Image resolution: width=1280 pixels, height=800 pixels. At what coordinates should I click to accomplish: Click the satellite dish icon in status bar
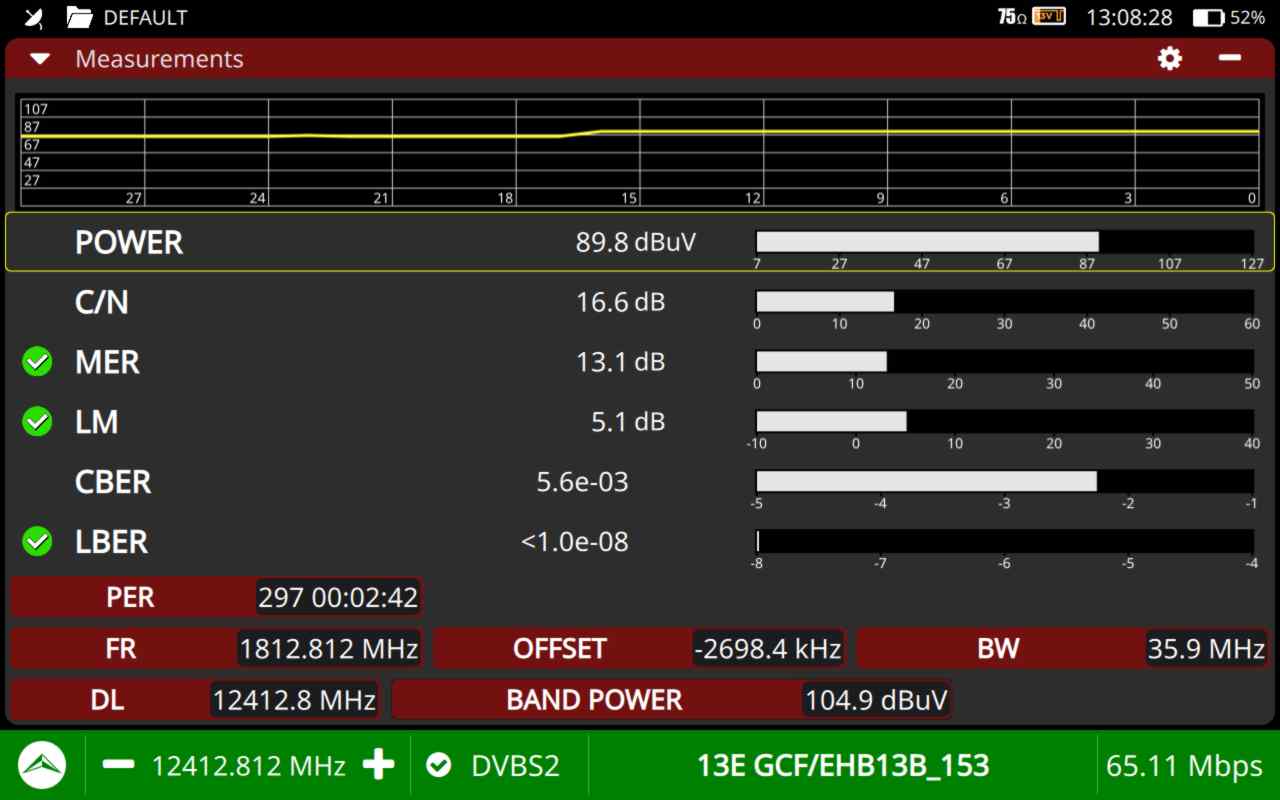(x=33, y=18)
